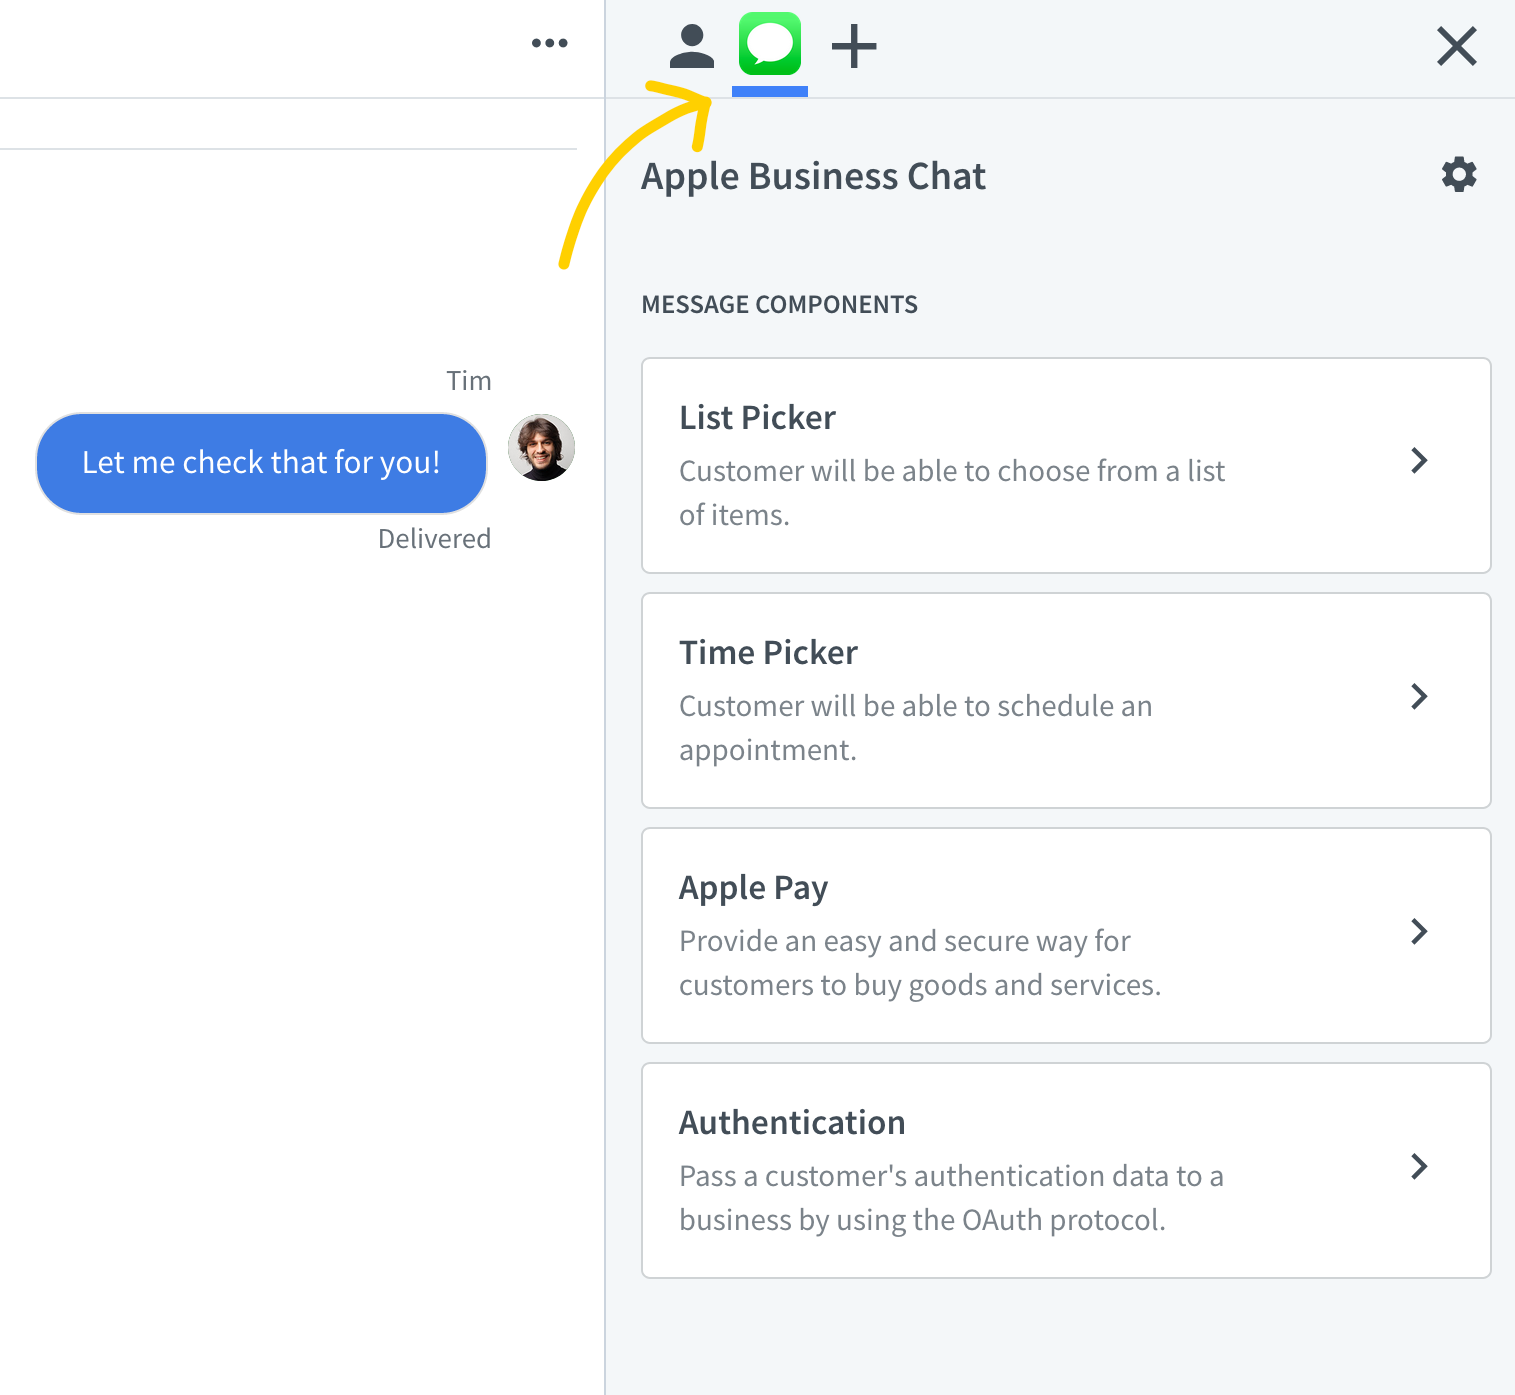
Task: Click Tim's avatar photo
Action: 541,448
